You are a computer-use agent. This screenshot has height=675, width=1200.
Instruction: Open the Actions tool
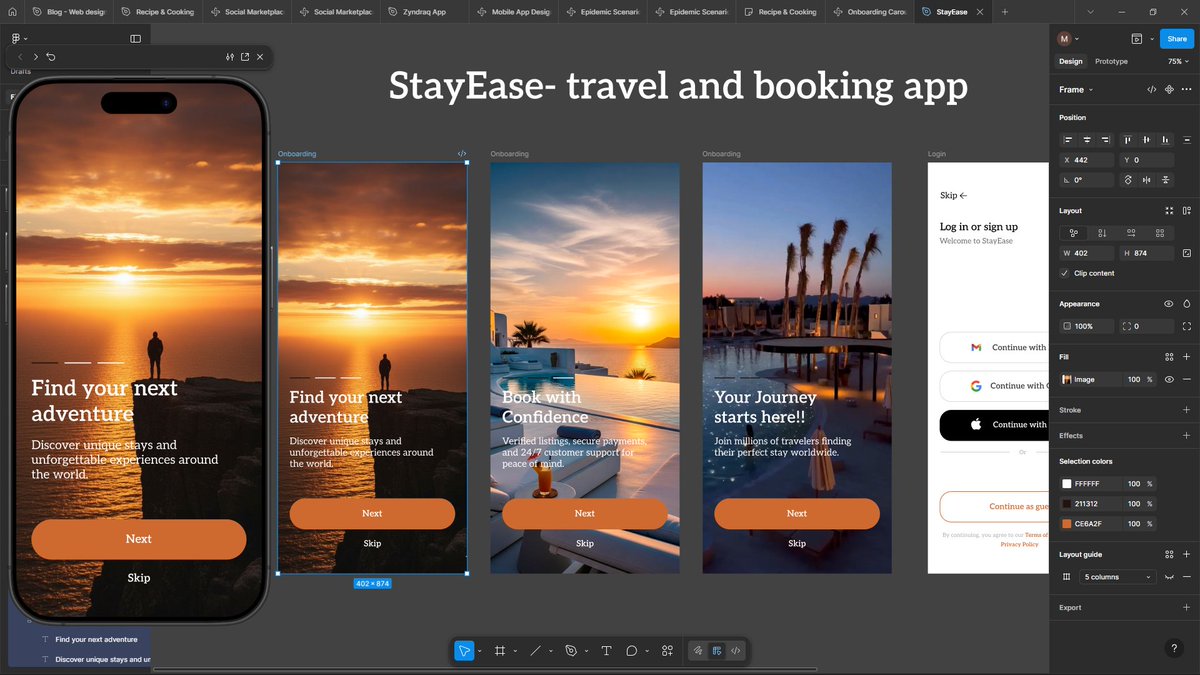click(667, 650)
